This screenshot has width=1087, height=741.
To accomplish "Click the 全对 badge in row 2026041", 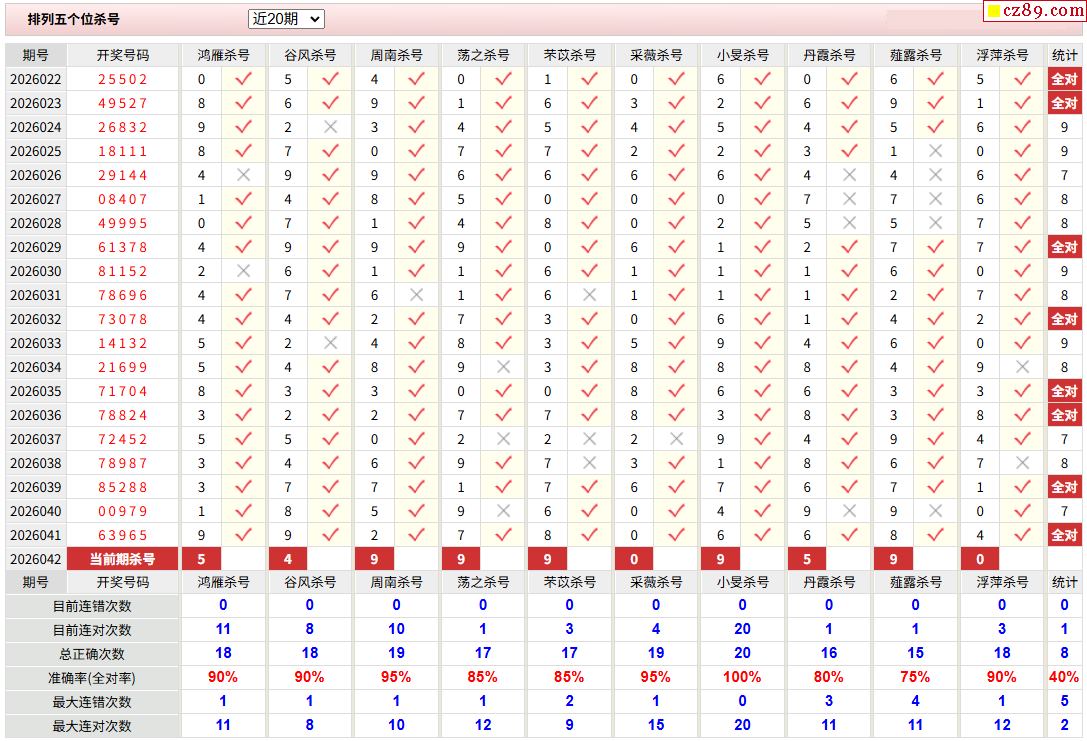I will 1064,535.
